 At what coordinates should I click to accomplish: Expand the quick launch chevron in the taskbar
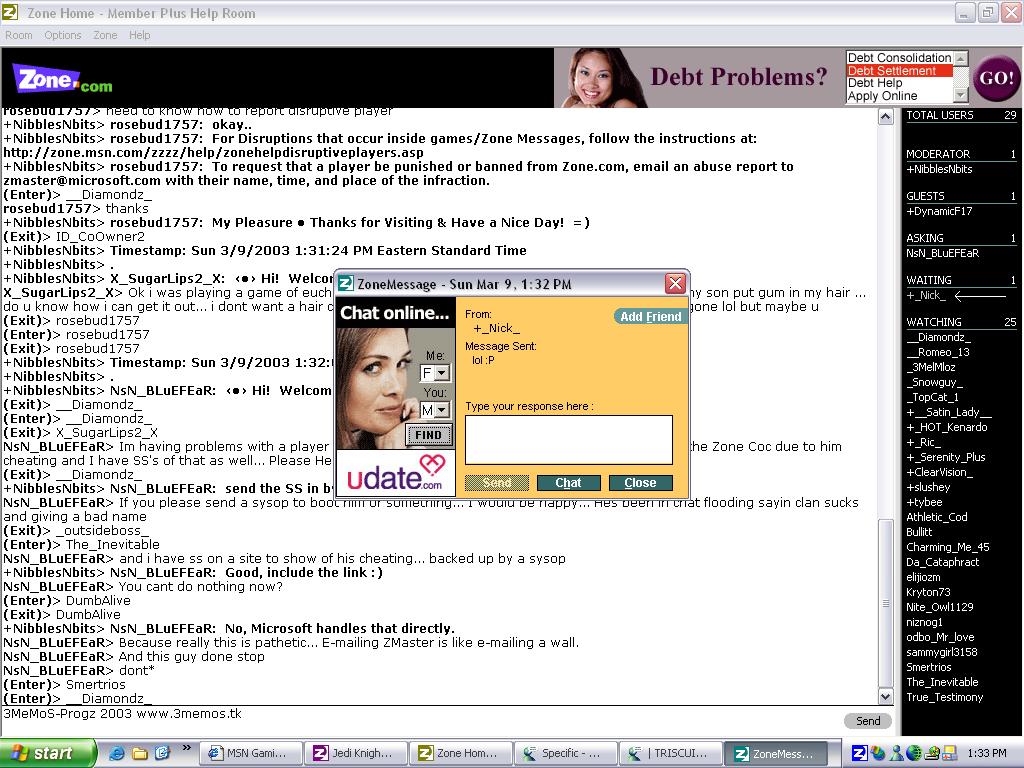click(x=187, y=748)
